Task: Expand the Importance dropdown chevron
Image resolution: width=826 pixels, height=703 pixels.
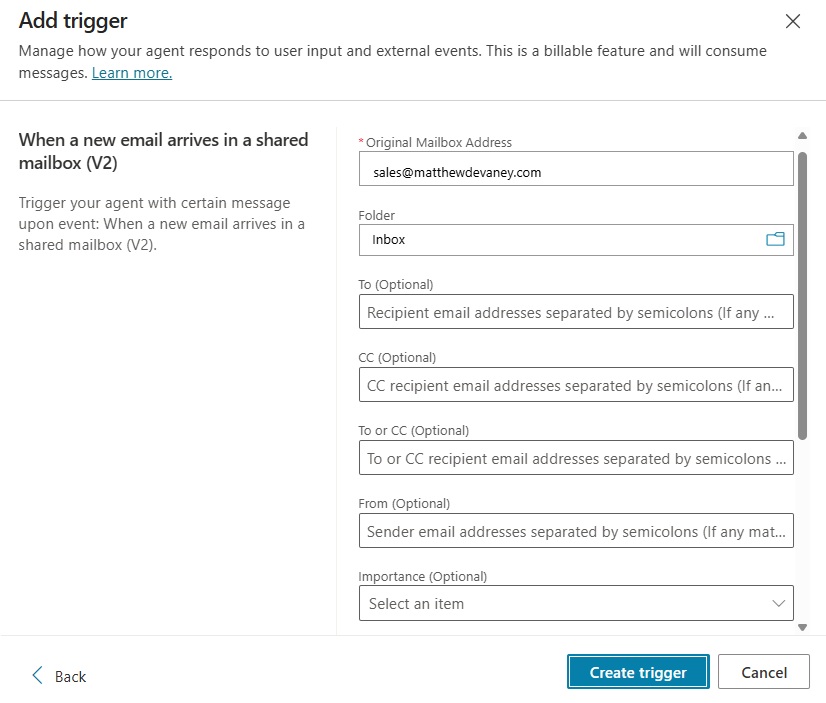Action: 779,603
